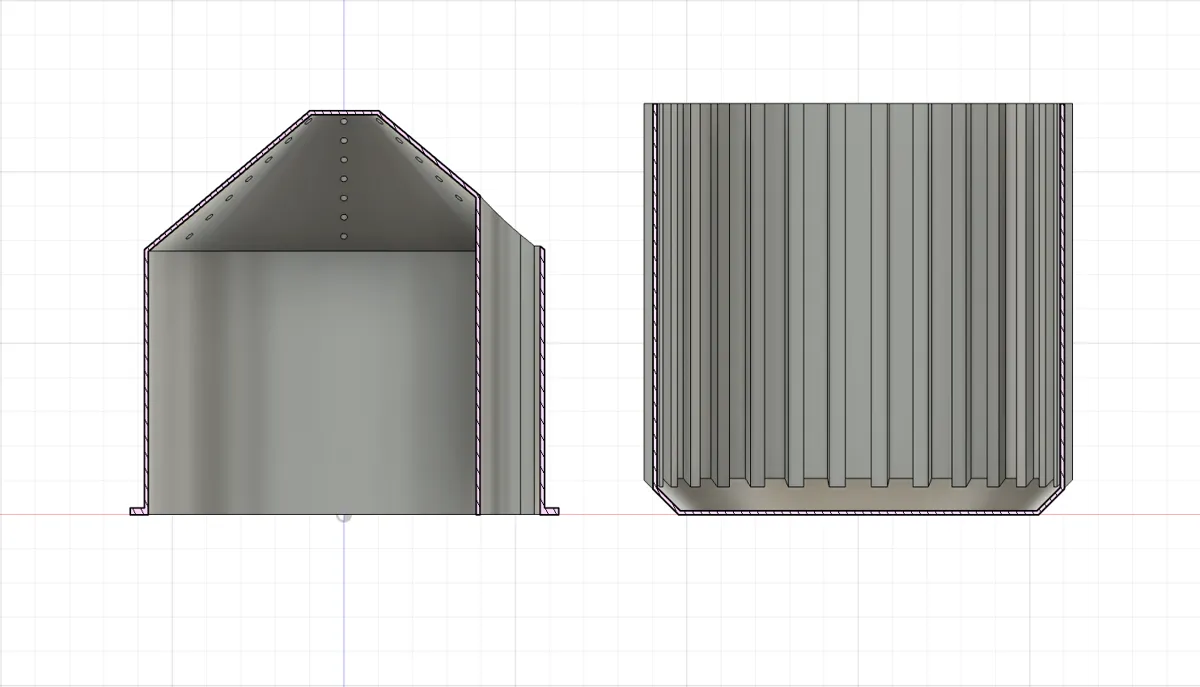Select the ribbed cup-shaped sectioned body

click(x=859, y=309)
